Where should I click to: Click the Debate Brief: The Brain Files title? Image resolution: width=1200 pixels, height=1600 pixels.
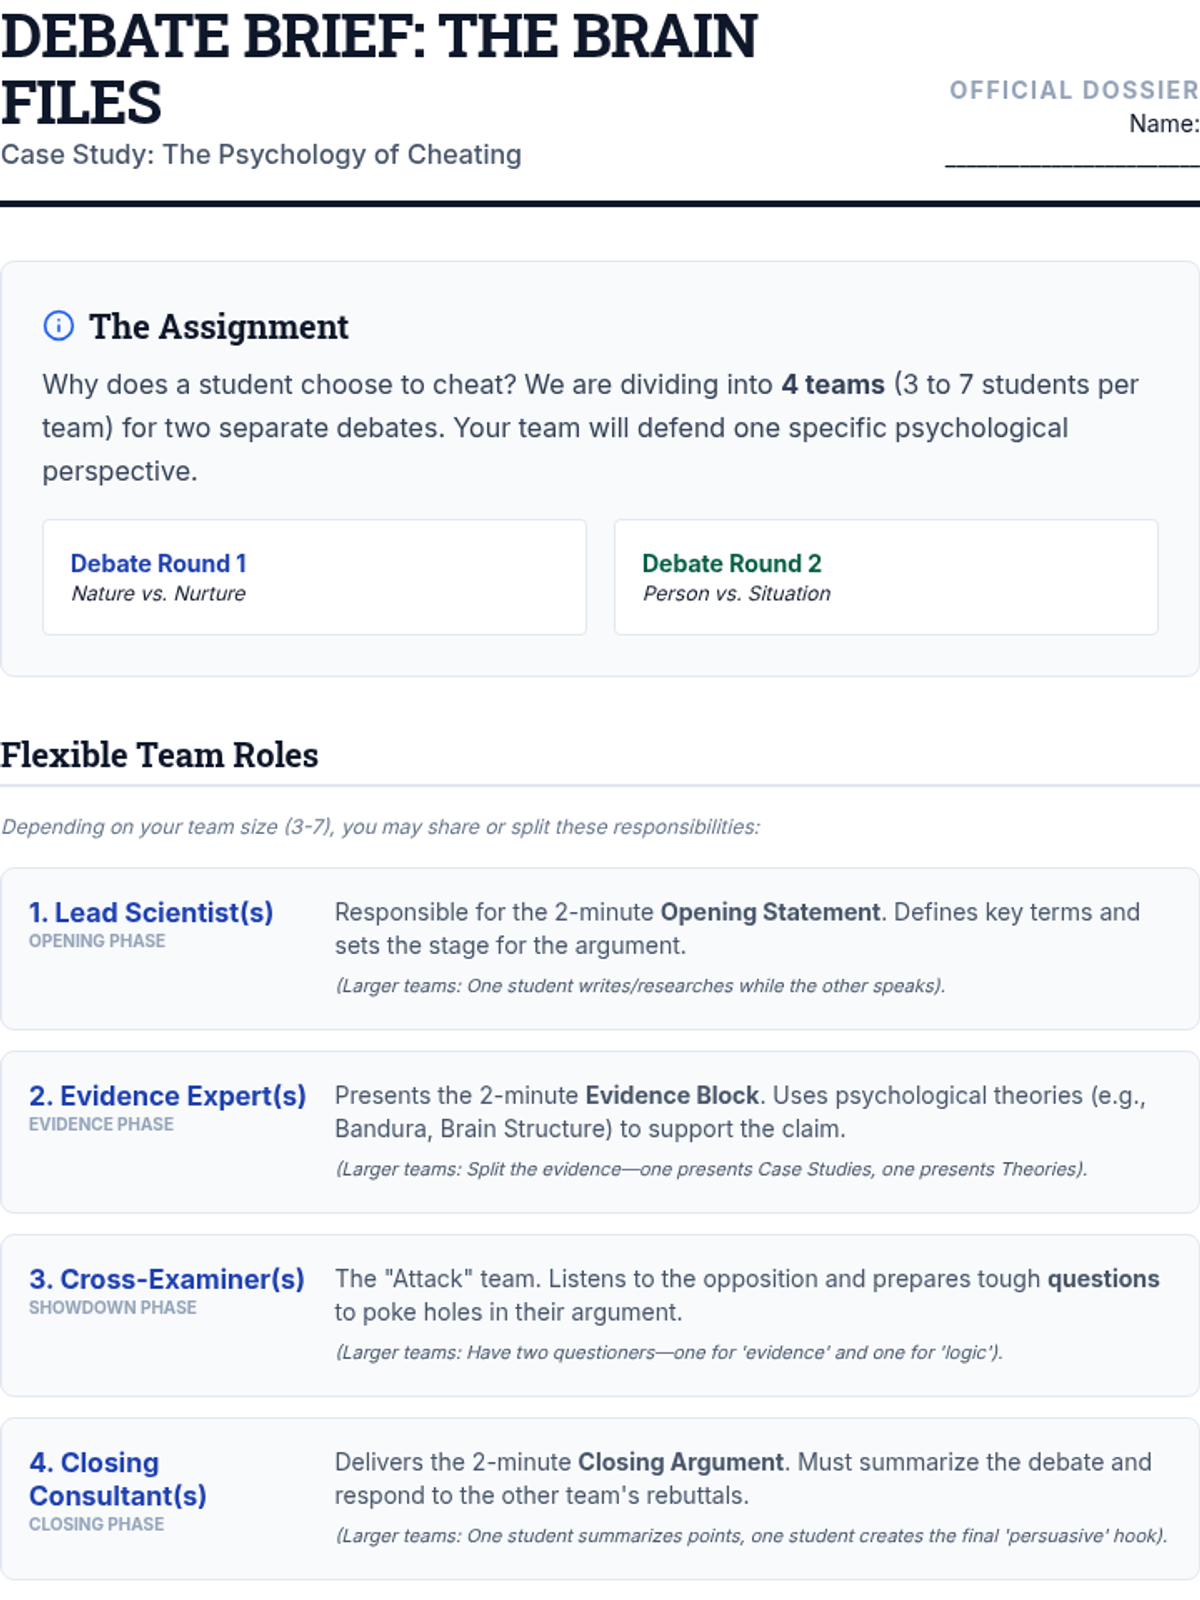379,69
